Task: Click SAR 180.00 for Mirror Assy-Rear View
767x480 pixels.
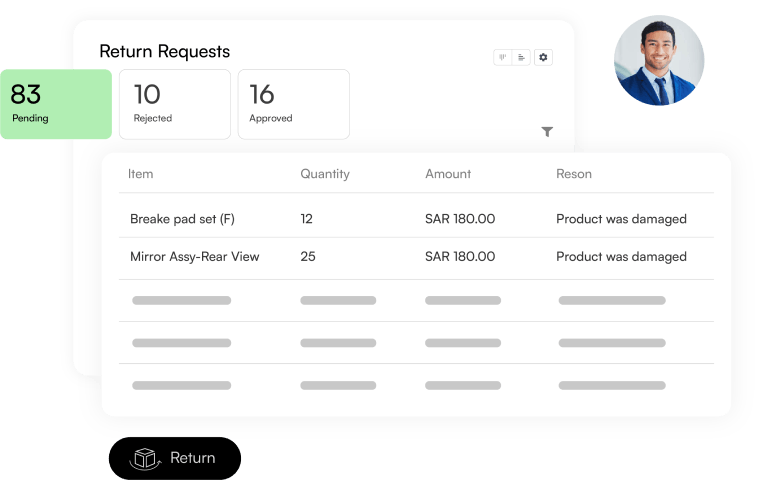Action: point(460,256)
